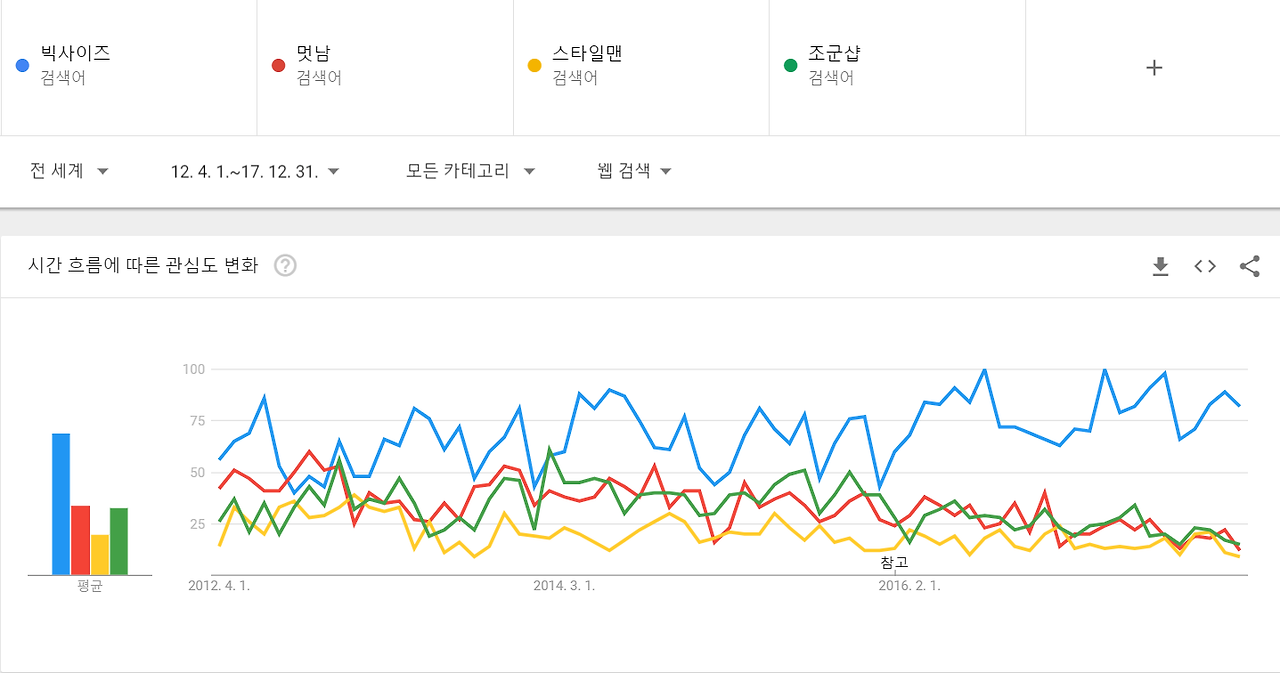Add a comparison term with plus icon
The width and height of the screenshot is (1280, 673).
pyautogui.click(x=1154, y=68)
